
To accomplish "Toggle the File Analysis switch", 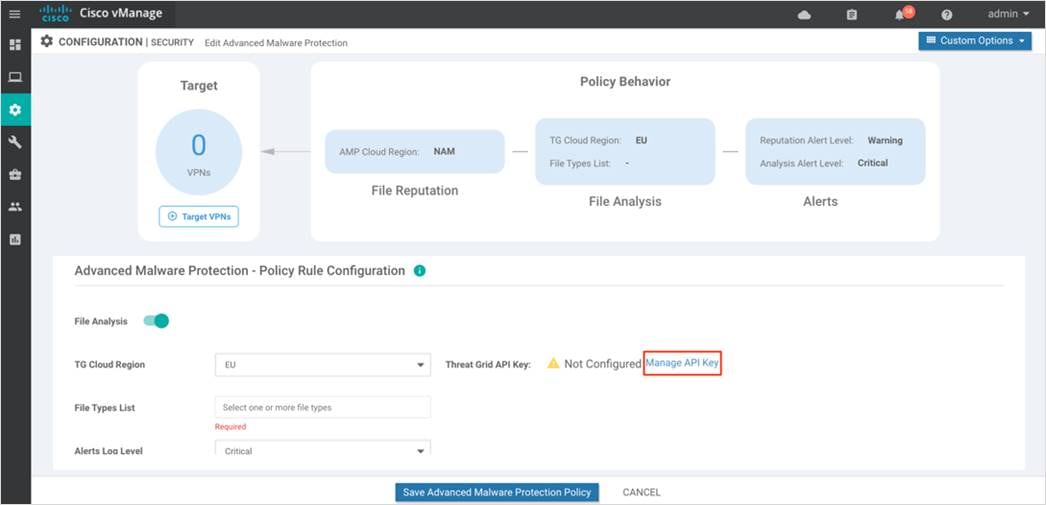I will click(156, 321).
